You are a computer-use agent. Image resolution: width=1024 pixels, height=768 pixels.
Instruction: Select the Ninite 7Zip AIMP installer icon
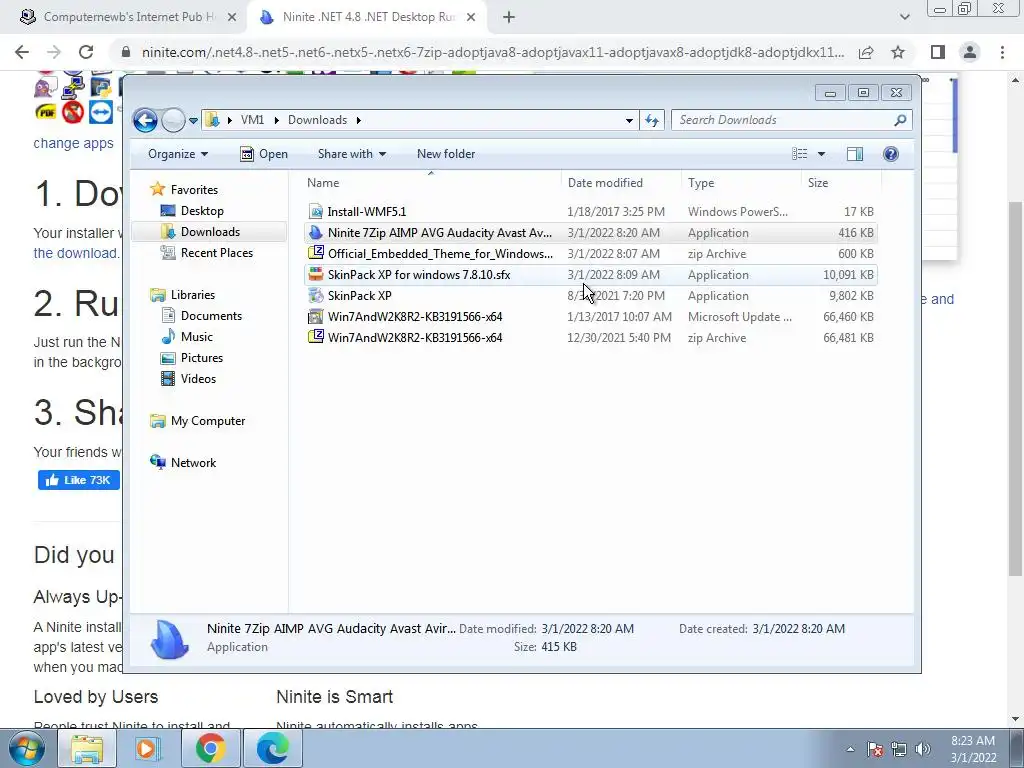pos(316,232)
